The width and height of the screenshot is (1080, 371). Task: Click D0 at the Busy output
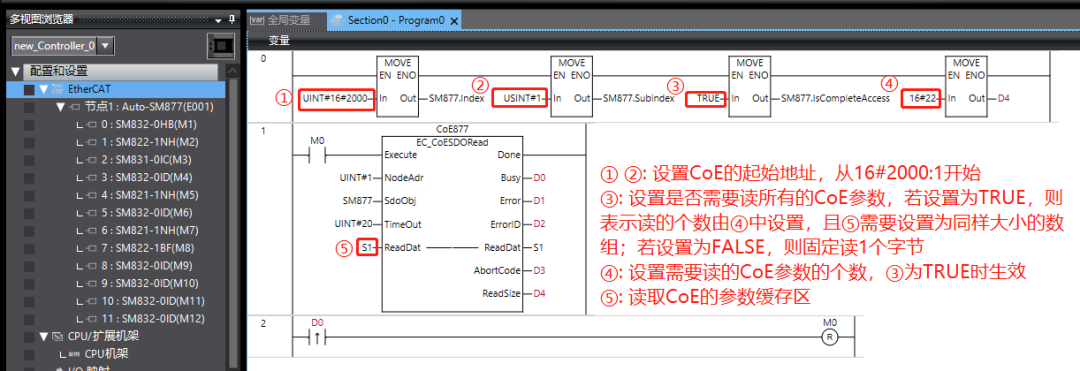pyautogui.click(x=539, y=178)
